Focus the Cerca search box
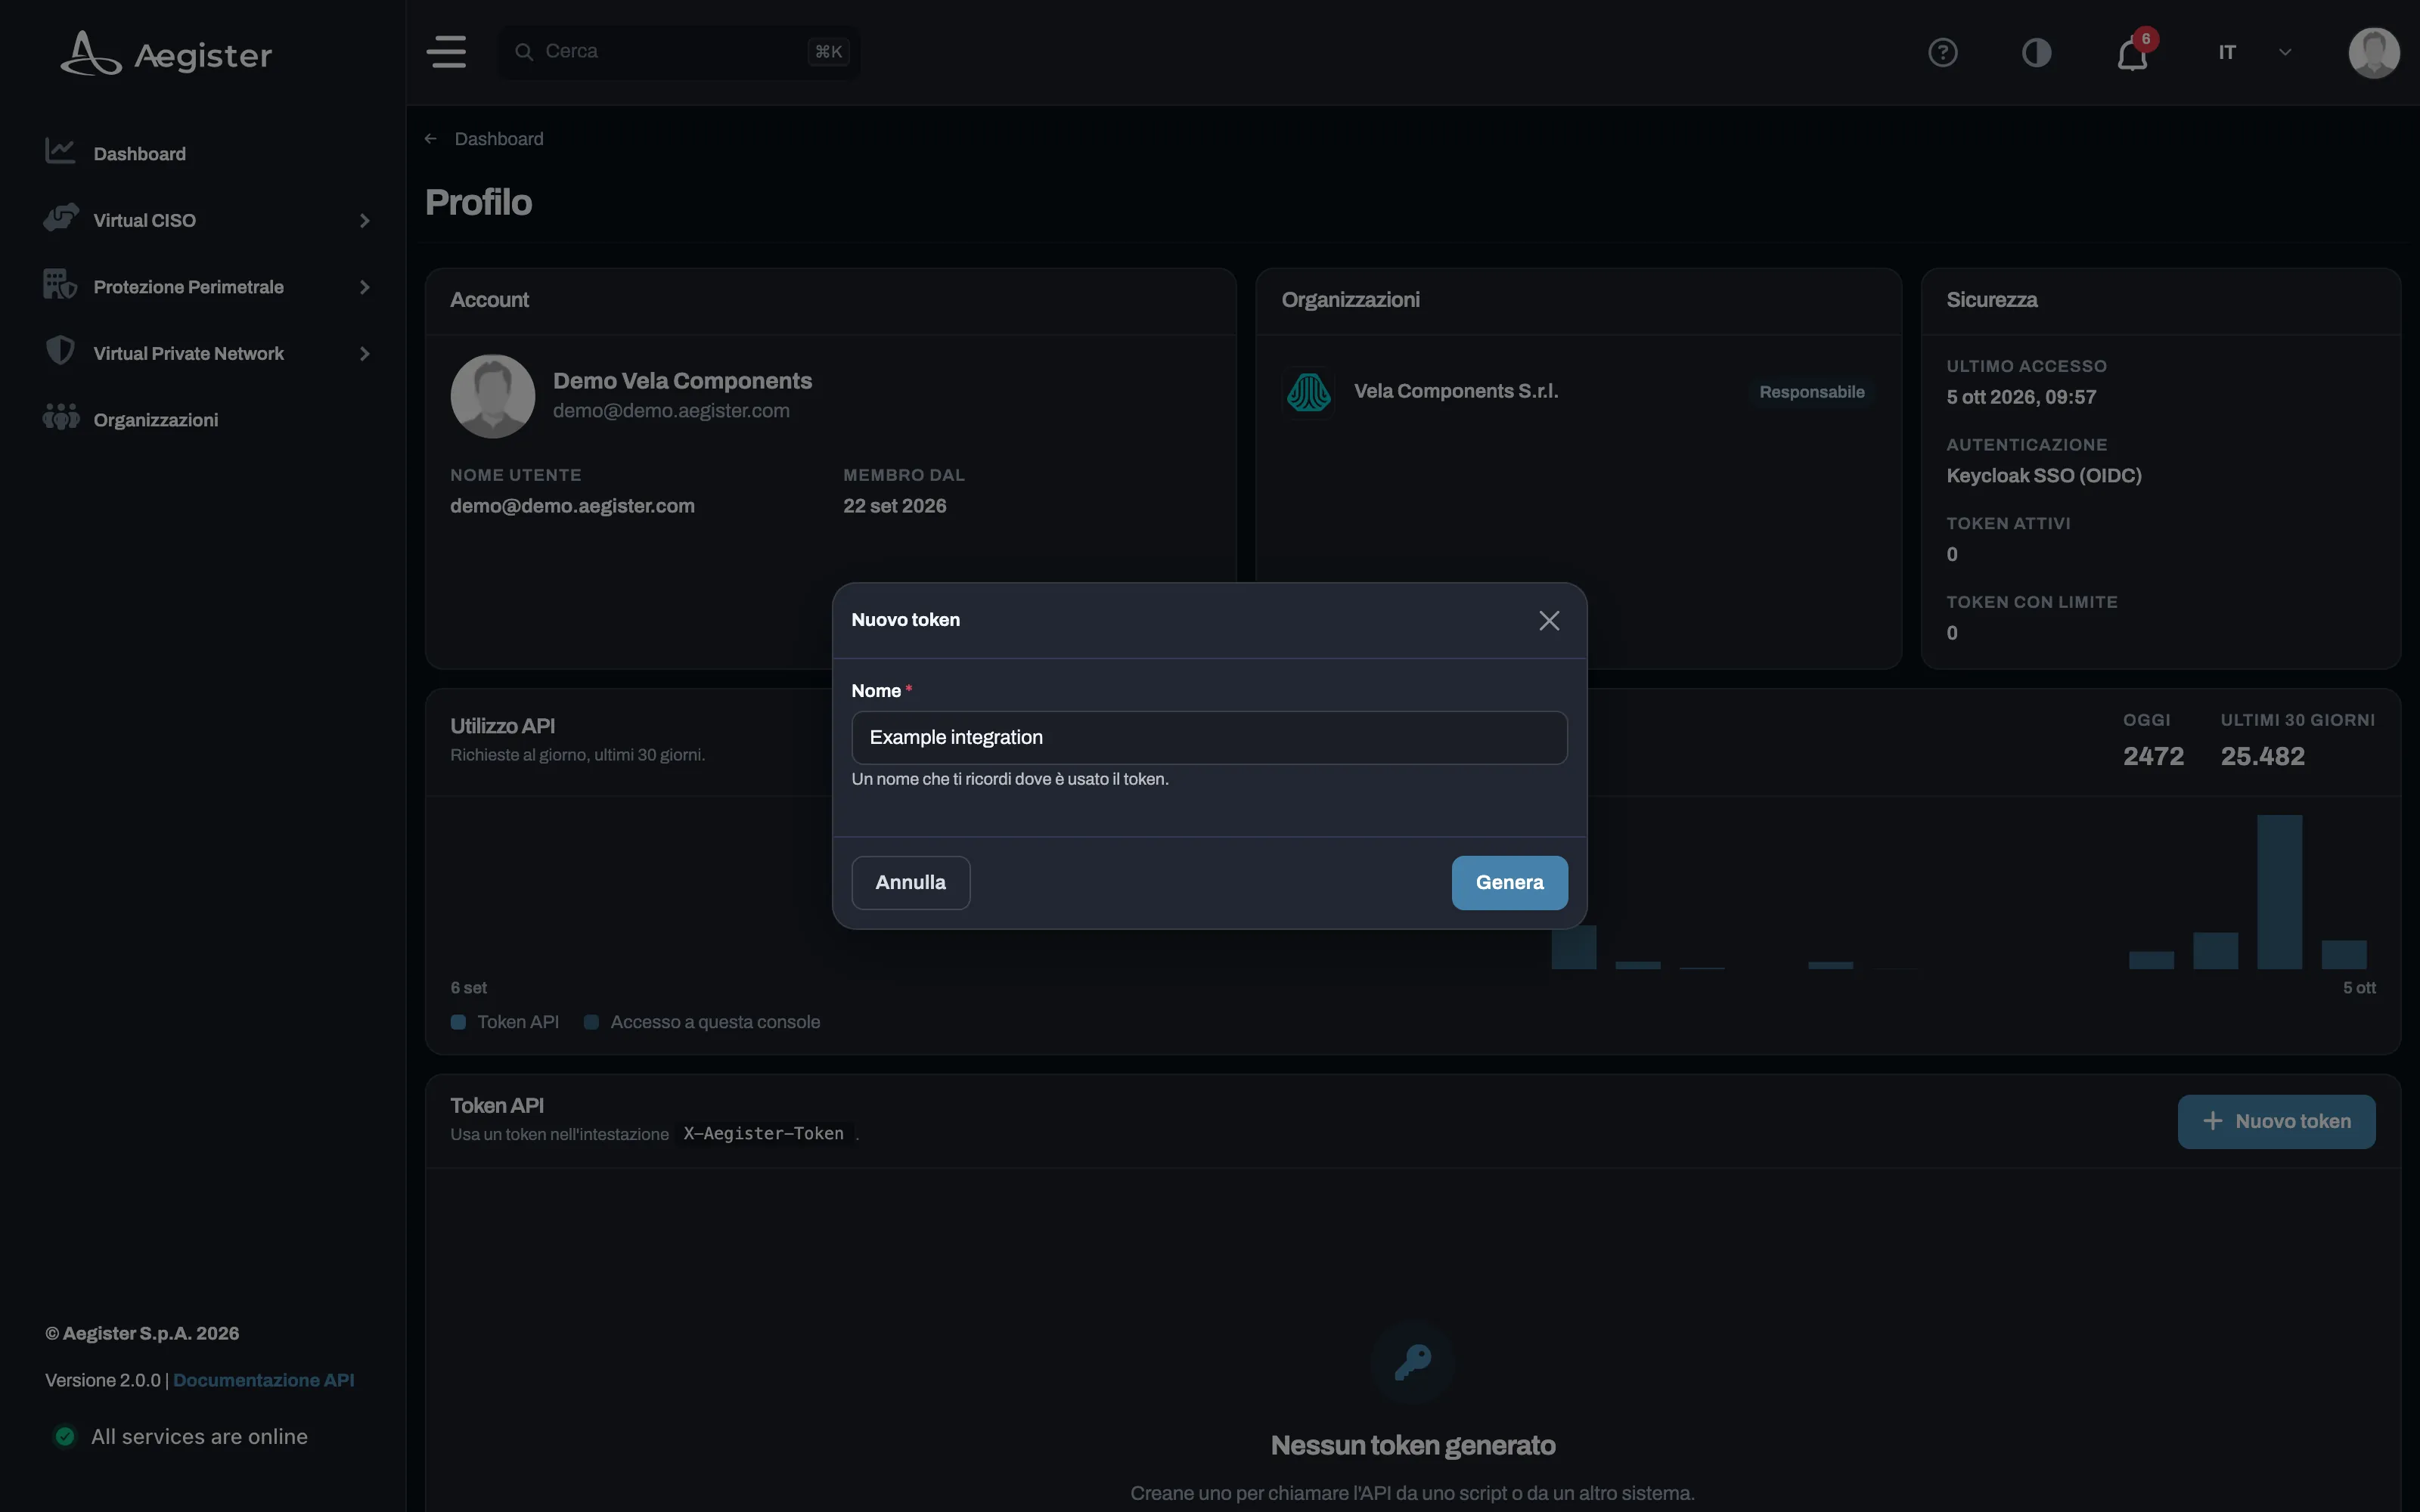This screenshot has height=1512, width=2420. coord(680,52)
